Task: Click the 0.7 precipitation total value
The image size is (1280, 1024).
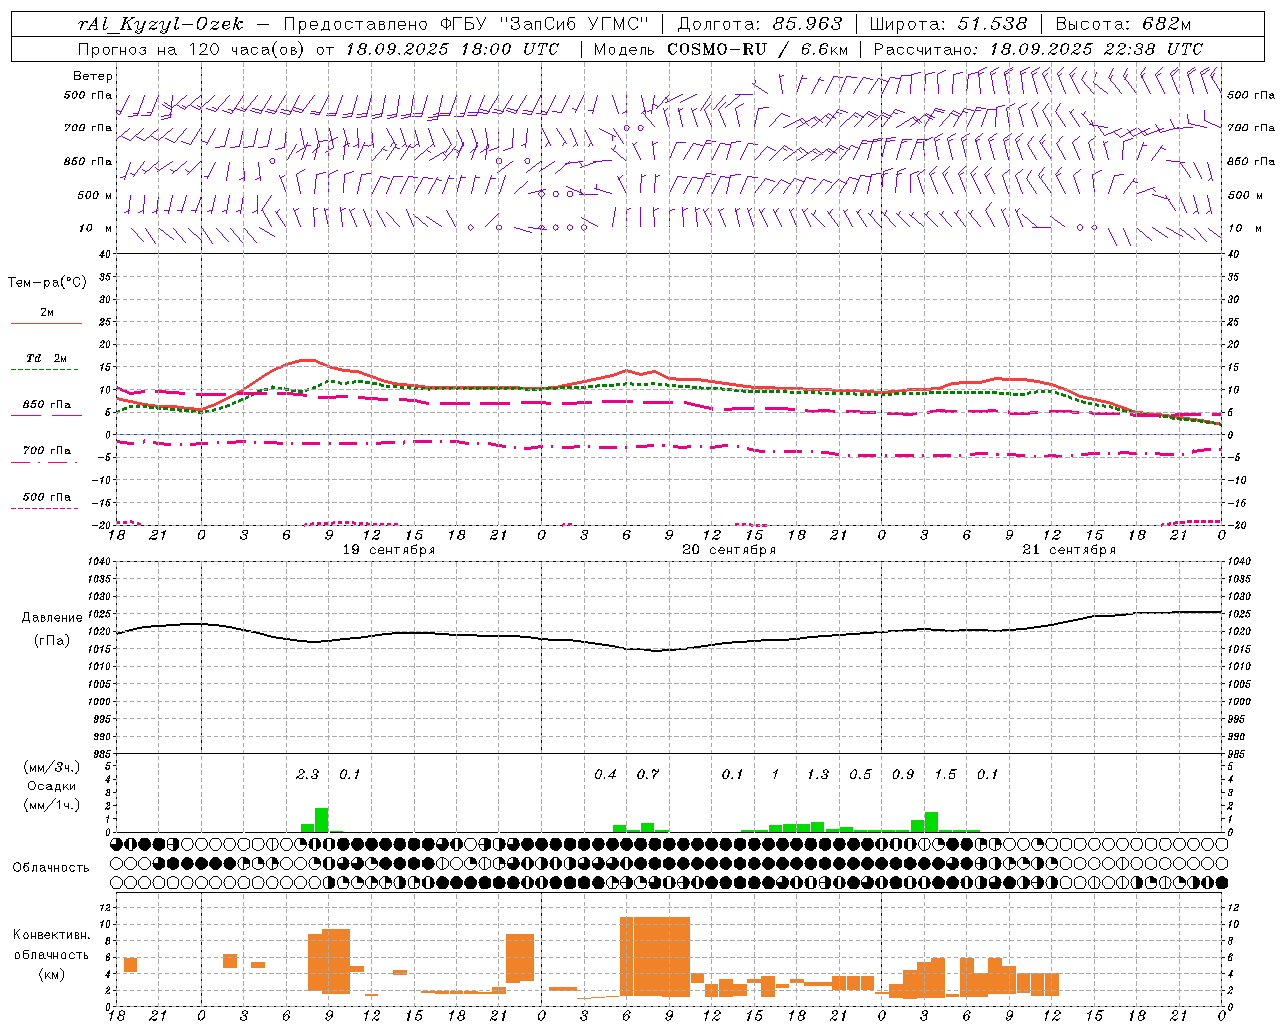Action: tap(648, 775)
